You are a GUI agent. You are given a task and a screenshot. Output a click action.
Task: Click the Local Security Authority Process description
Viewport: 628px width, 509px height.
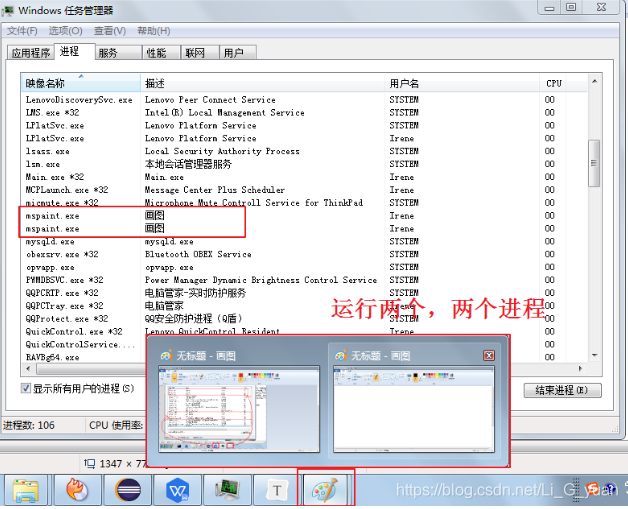point(222,151)
